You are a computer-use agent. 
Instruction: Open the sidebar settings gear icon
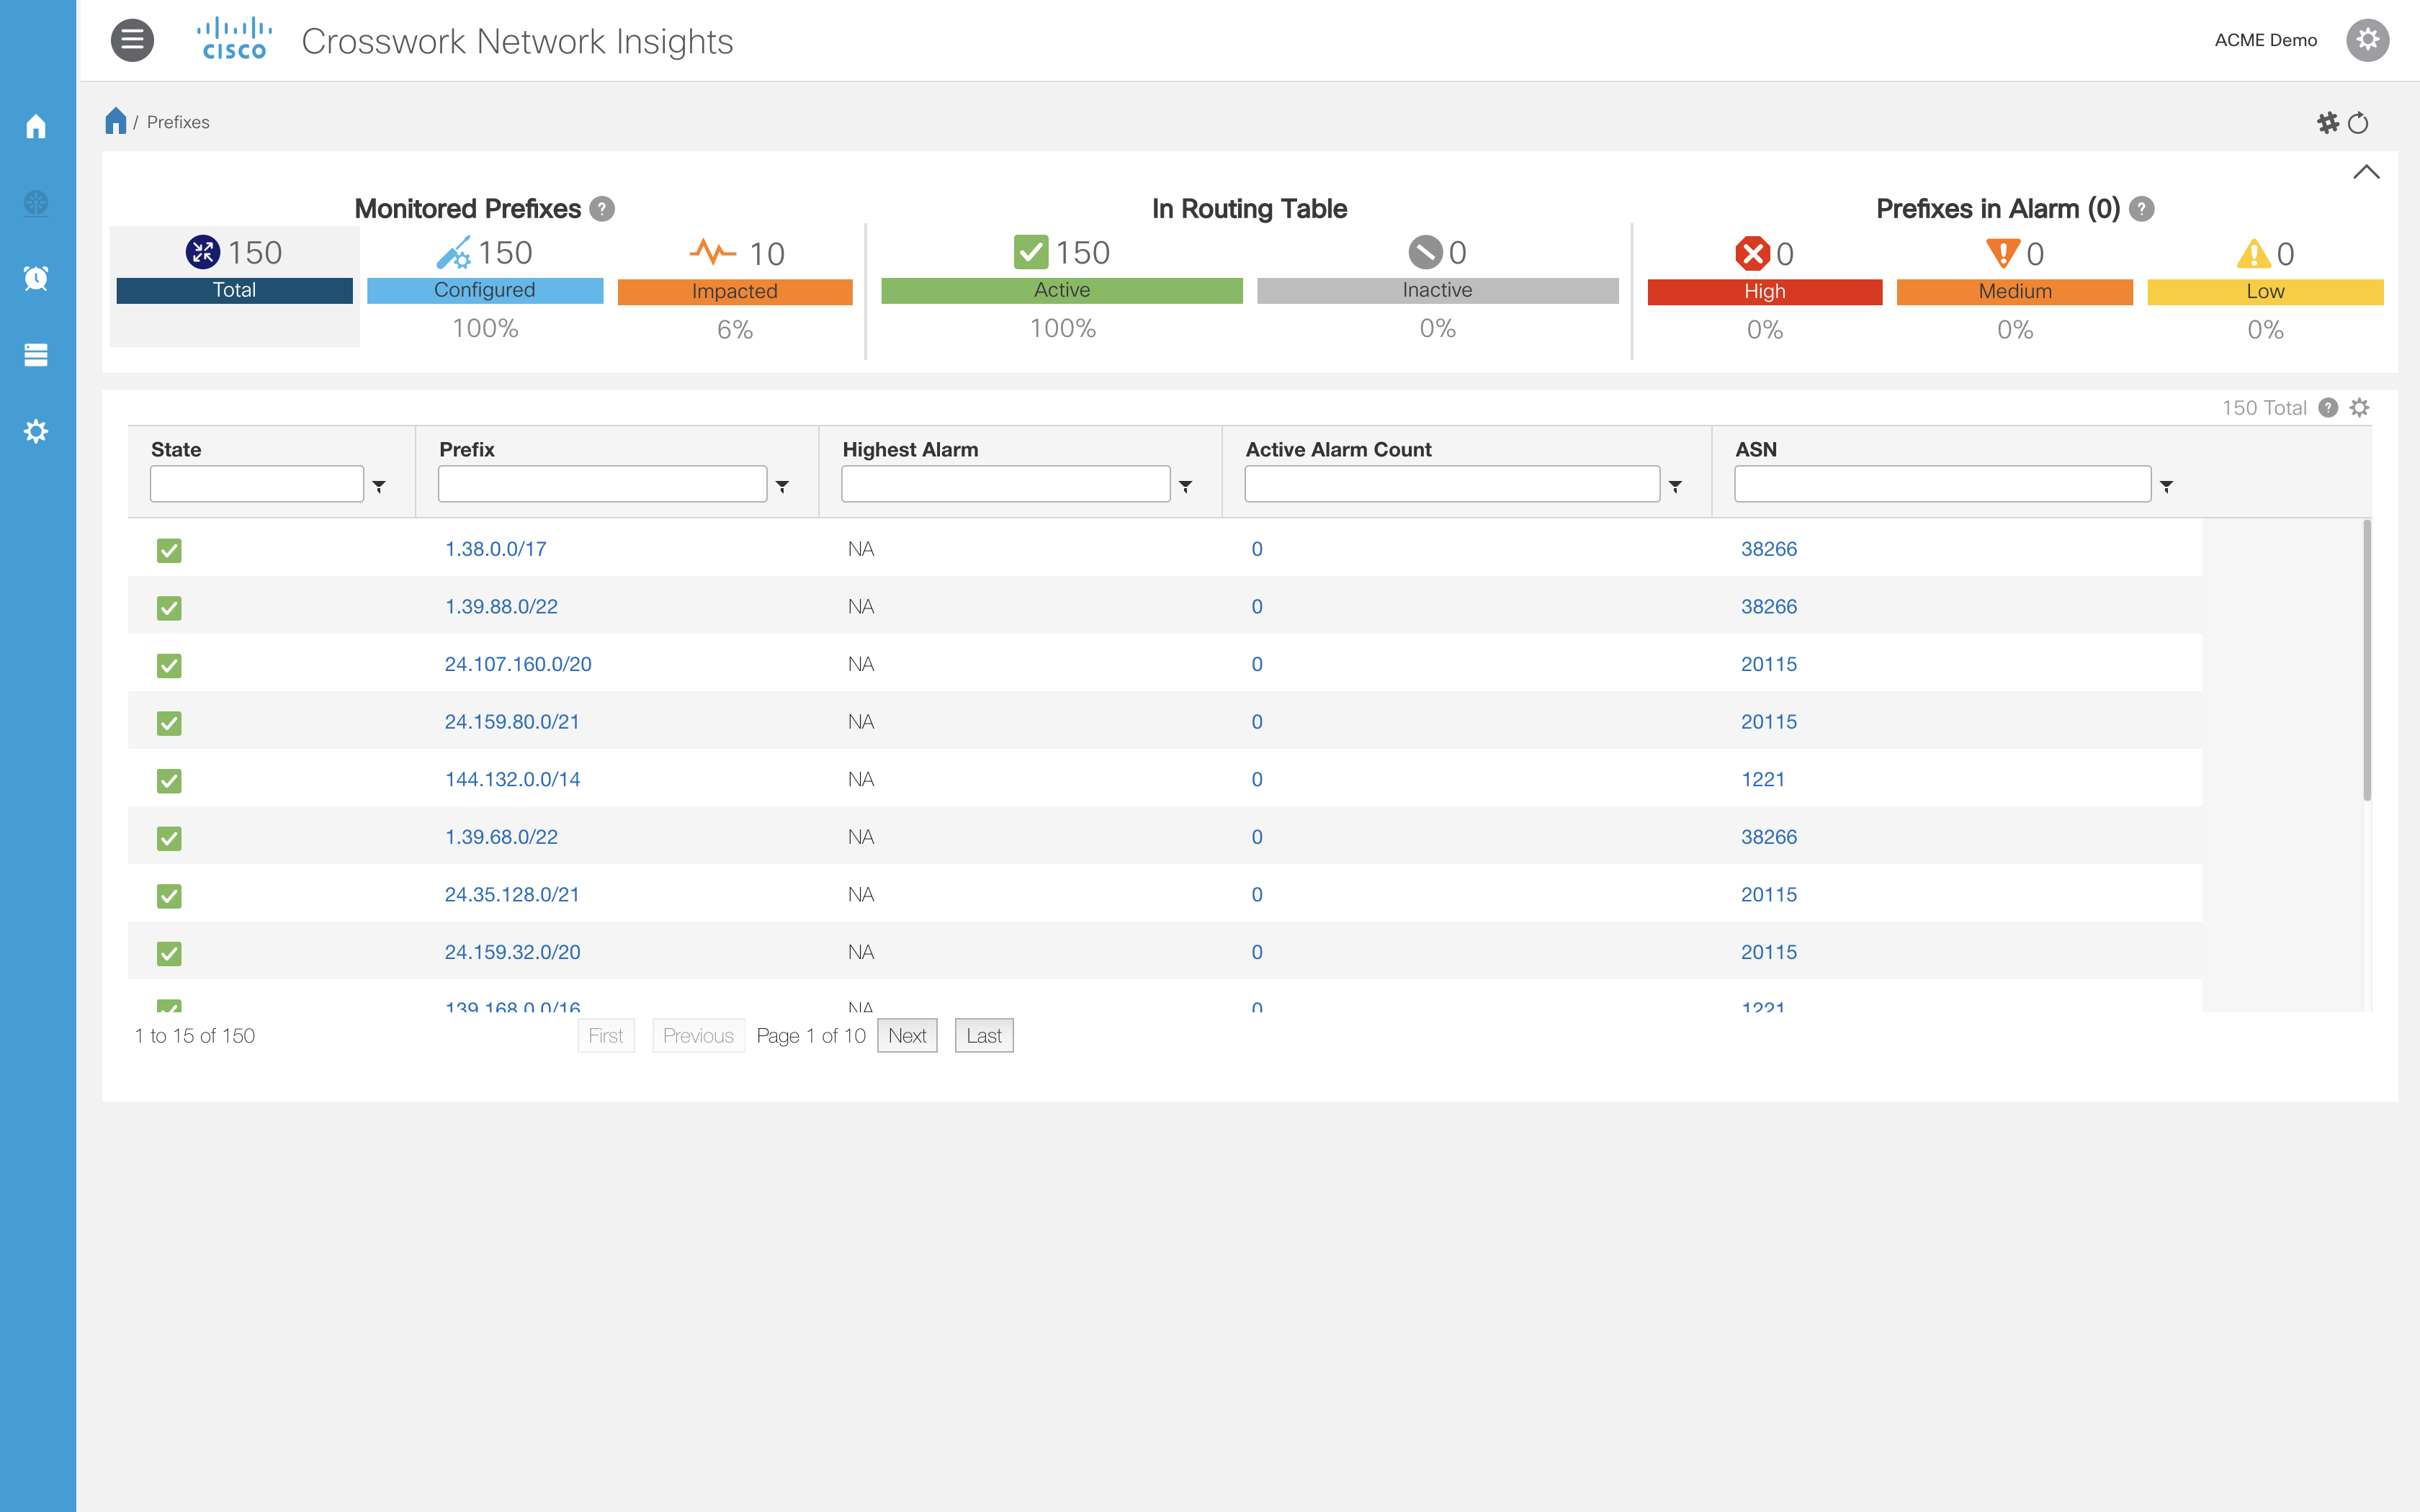click(x=36, y=431)
